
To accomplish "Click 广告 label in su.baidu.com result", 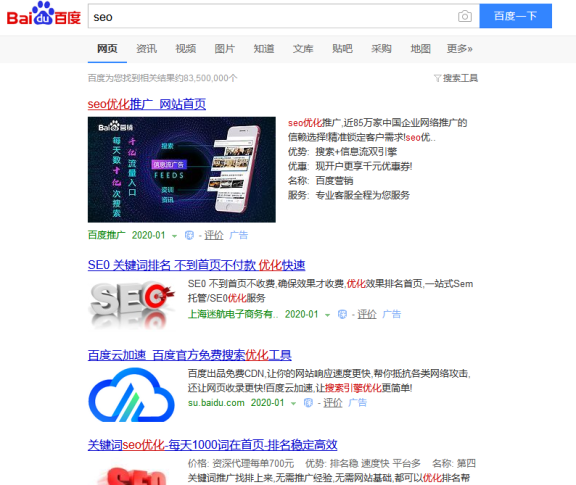I will (x=358, y=403).
